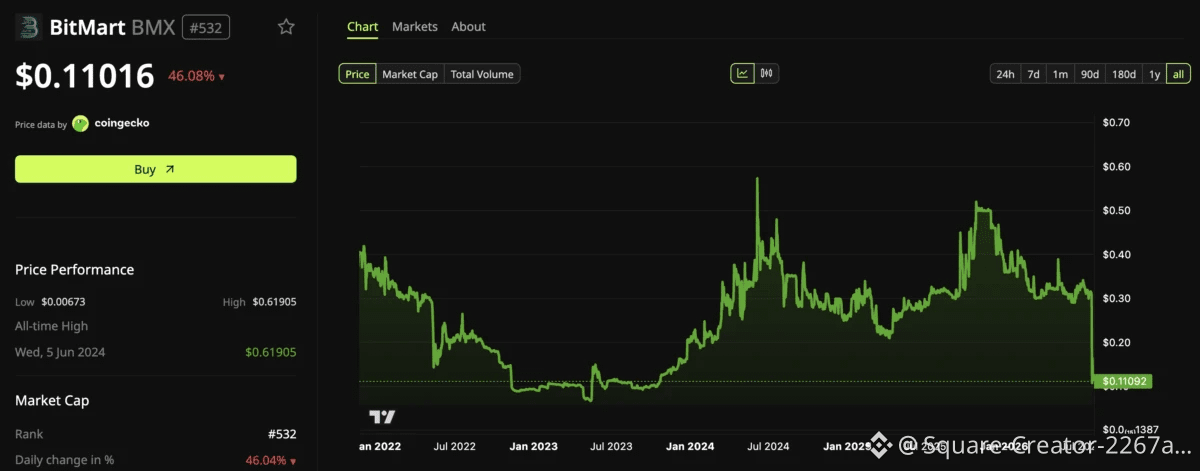Select the Price chart metric

pyautogui.click(x=357, y=74)
